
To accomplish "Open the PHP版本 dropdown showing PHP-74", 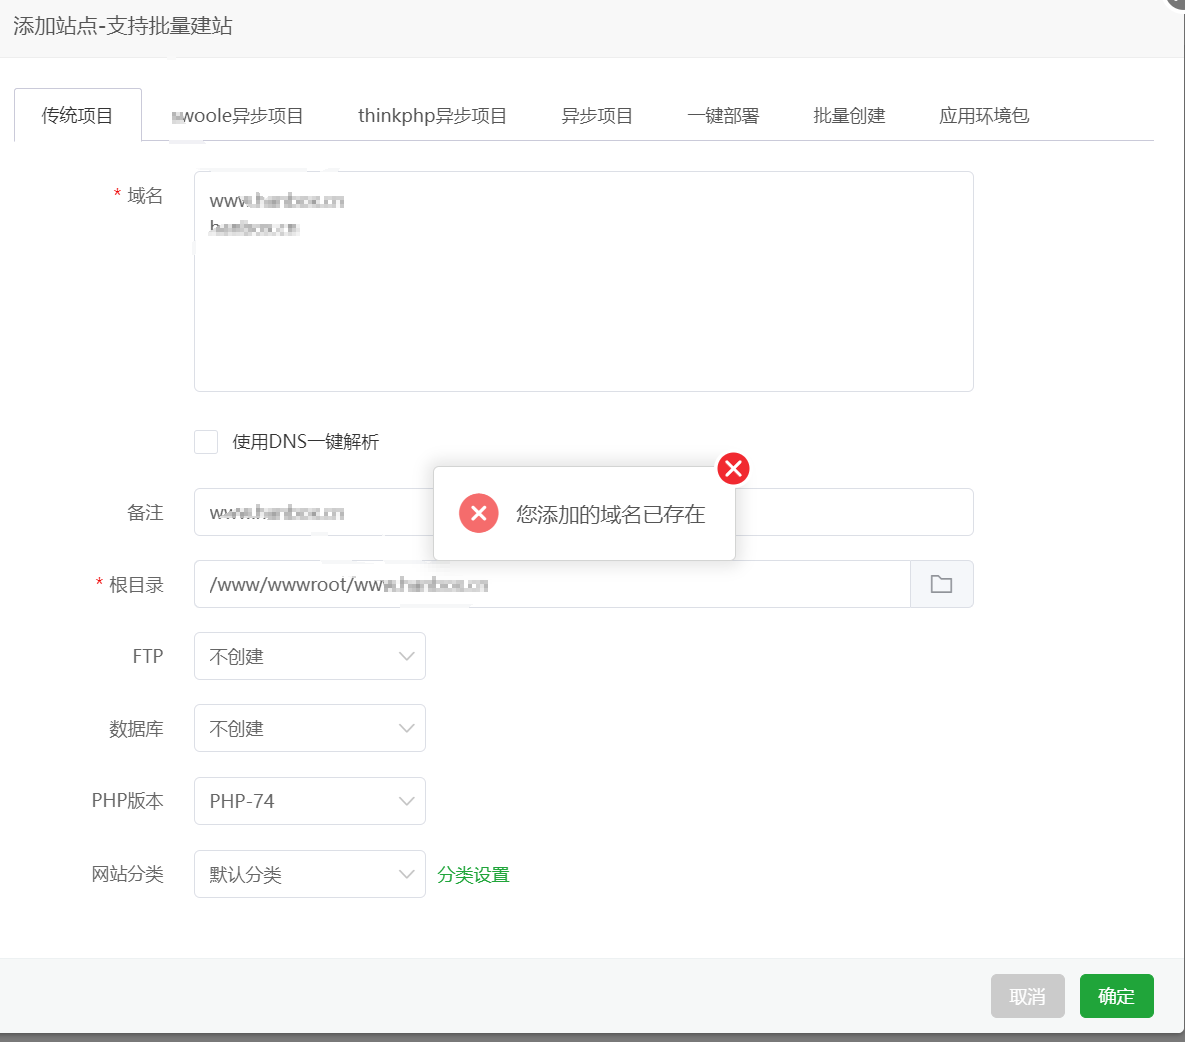I will (310, 801).
